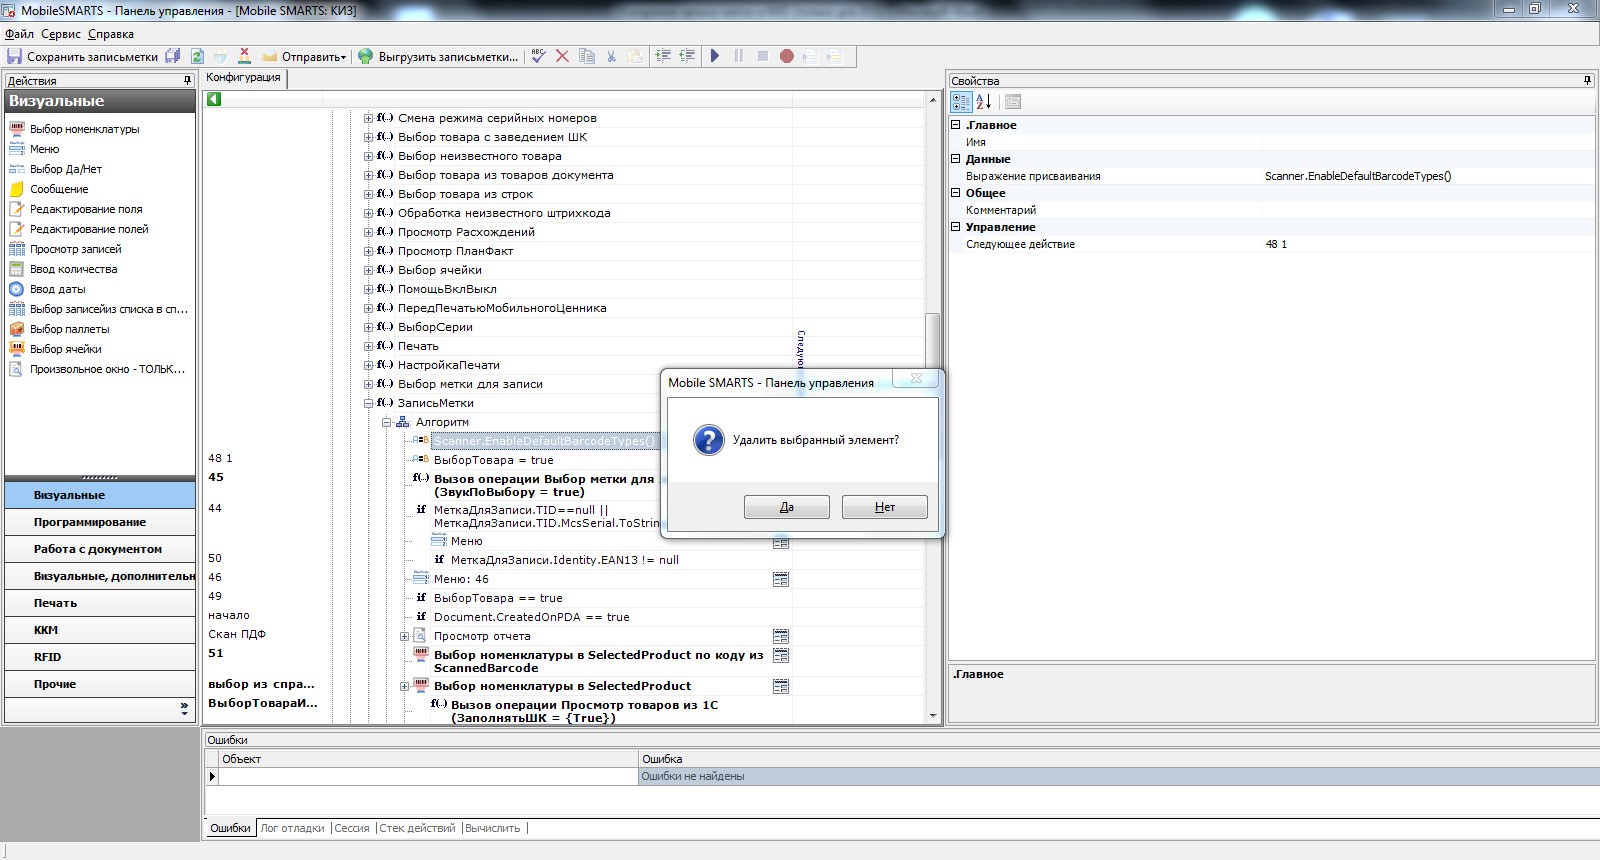Image resolution: width=1600 pixels, height=860 pixels.
Task: Collapse the 'Управление' property group
Action: [x=955, y=227]
